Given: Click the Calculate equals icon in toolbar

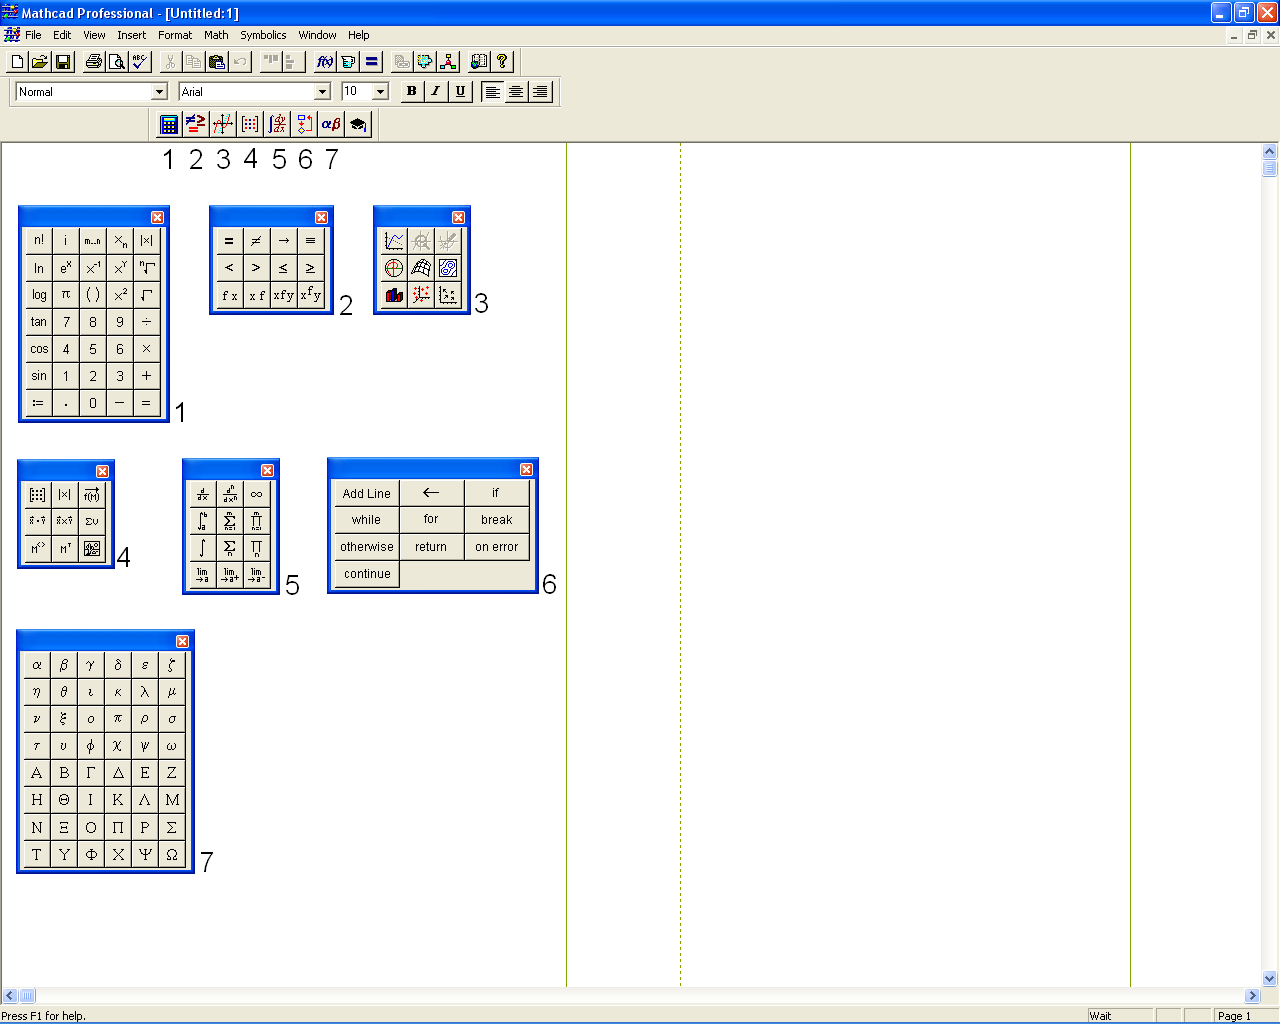Looking at the screenshot, I should coord(371,62).
